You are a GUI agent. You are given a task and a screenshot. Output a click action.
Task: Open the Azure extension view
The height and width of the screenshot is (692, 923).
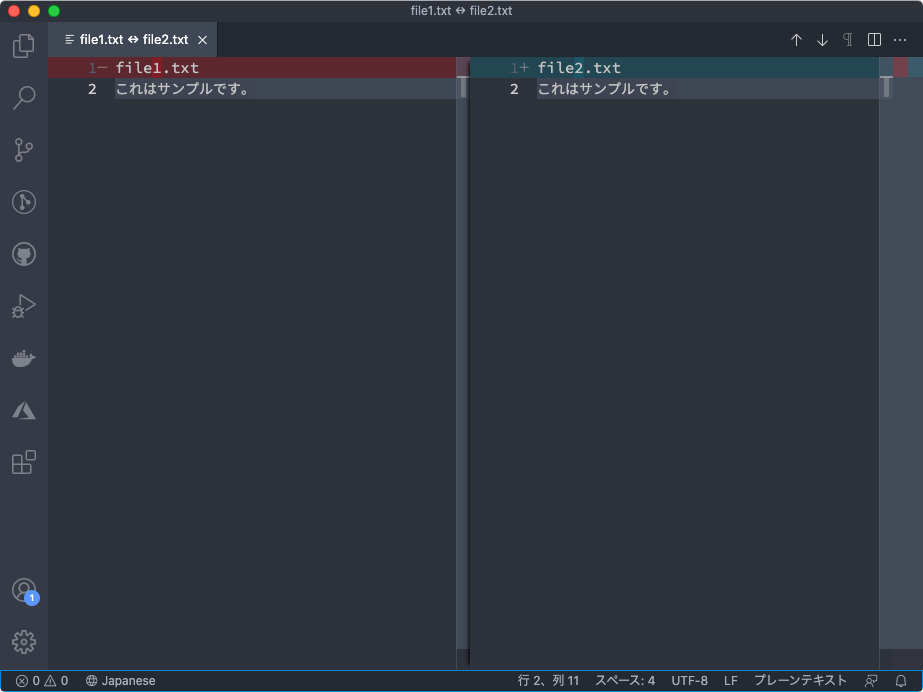[23, 410]
